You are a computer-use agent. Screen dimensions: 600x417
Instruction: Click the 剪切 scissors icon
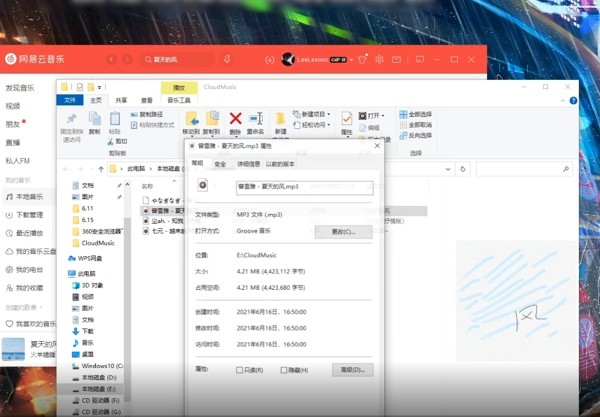coord(111,142)
